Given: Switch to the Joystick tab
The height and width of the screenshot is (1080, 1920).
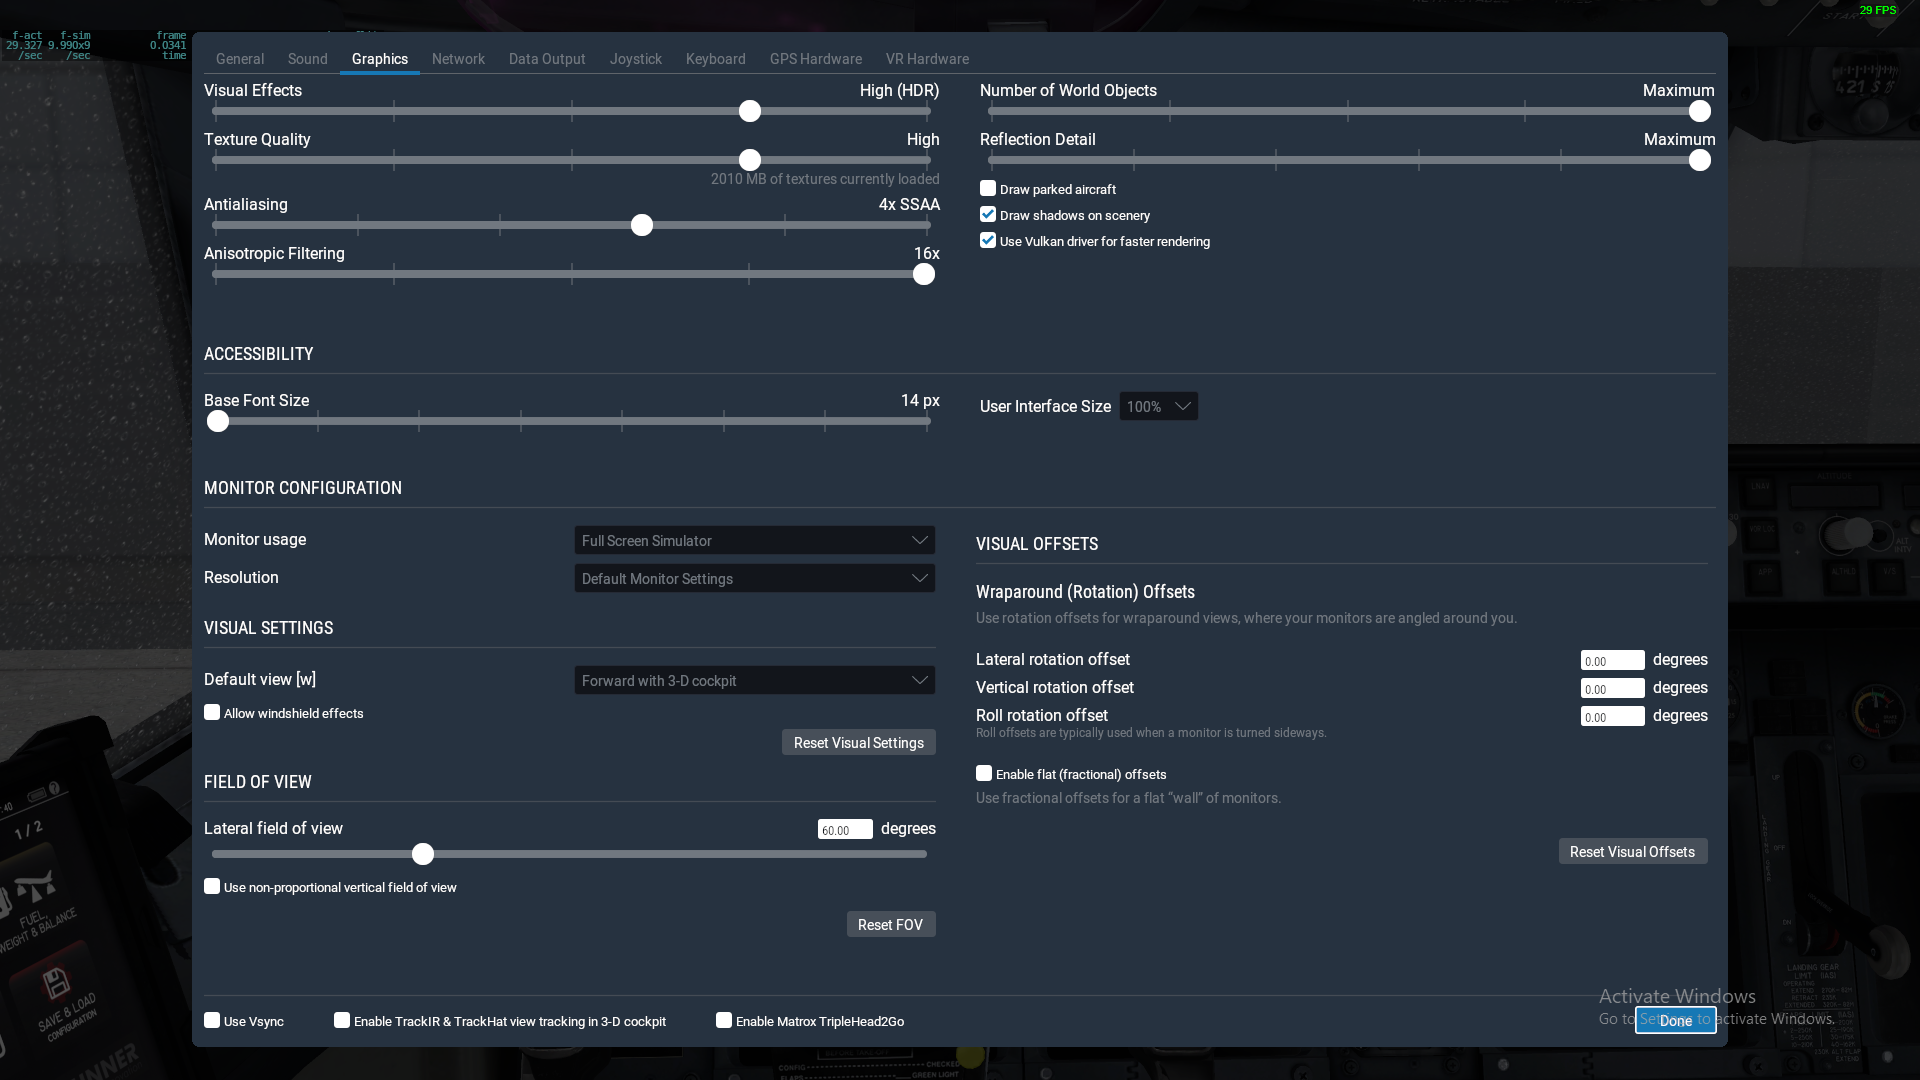Looking at the screenshot, I should coord(635,59).
